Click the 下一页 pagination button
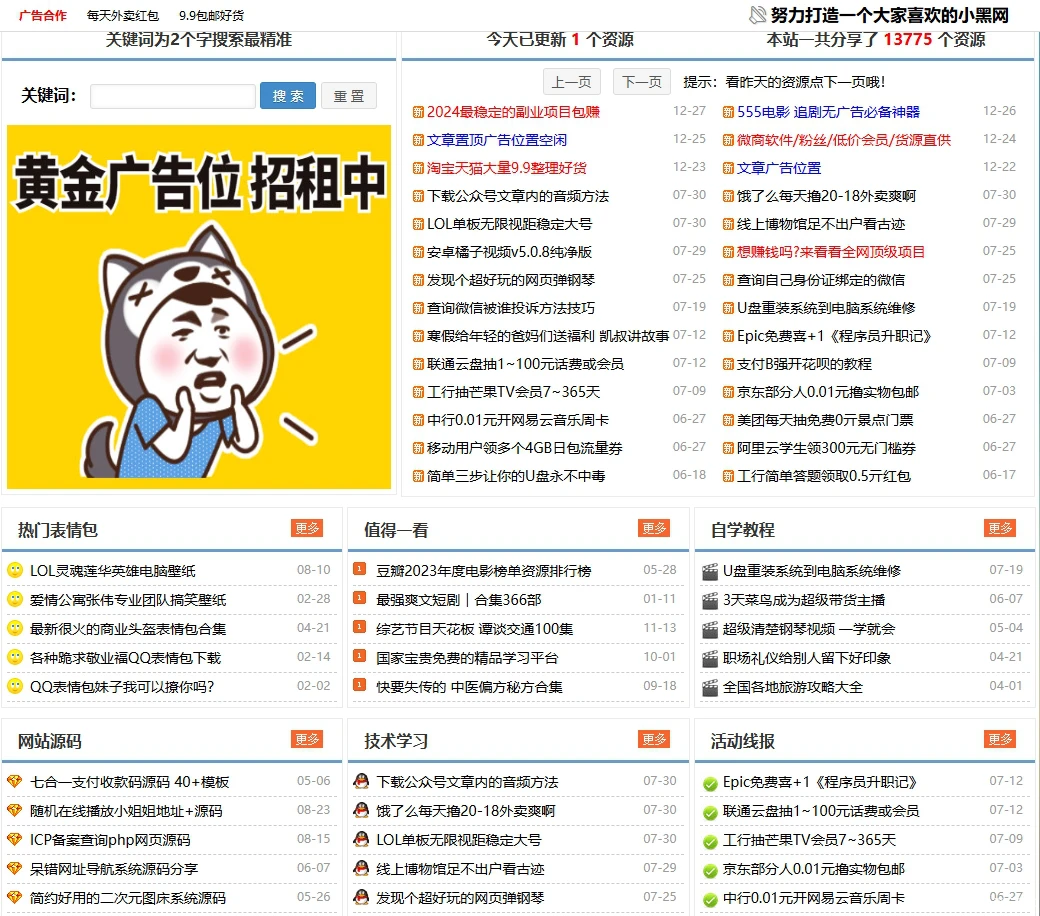This screenshot has width=1040, height=916. [x=641, y=81]
